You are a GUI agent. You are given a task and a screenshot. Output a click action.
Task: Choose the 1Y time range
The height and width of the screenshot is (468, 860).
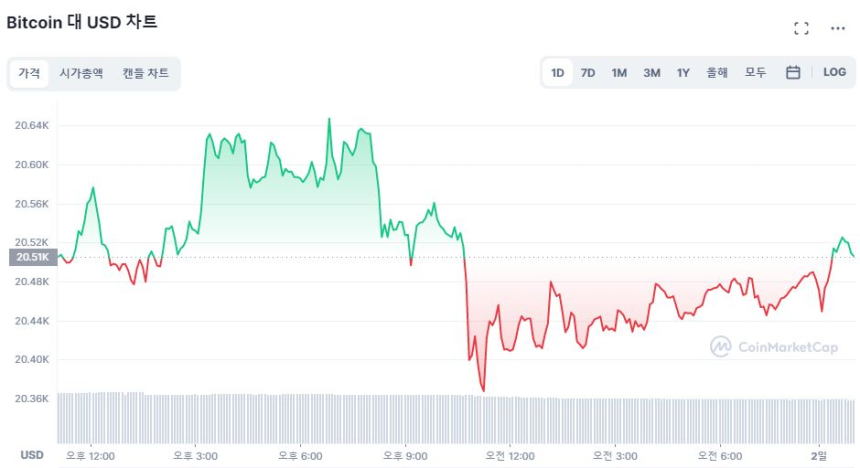tap(683, 72)
